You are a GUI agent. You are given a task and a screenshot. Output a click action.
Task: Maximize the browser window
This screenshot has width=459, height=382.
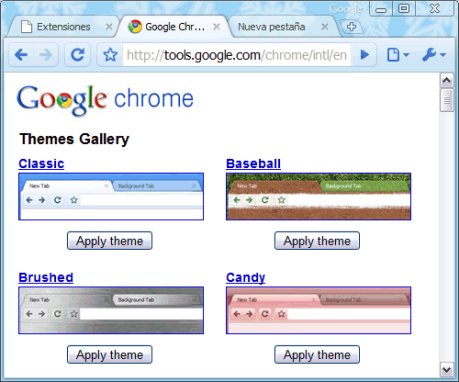pyautogui.click(x=404, y=9)
